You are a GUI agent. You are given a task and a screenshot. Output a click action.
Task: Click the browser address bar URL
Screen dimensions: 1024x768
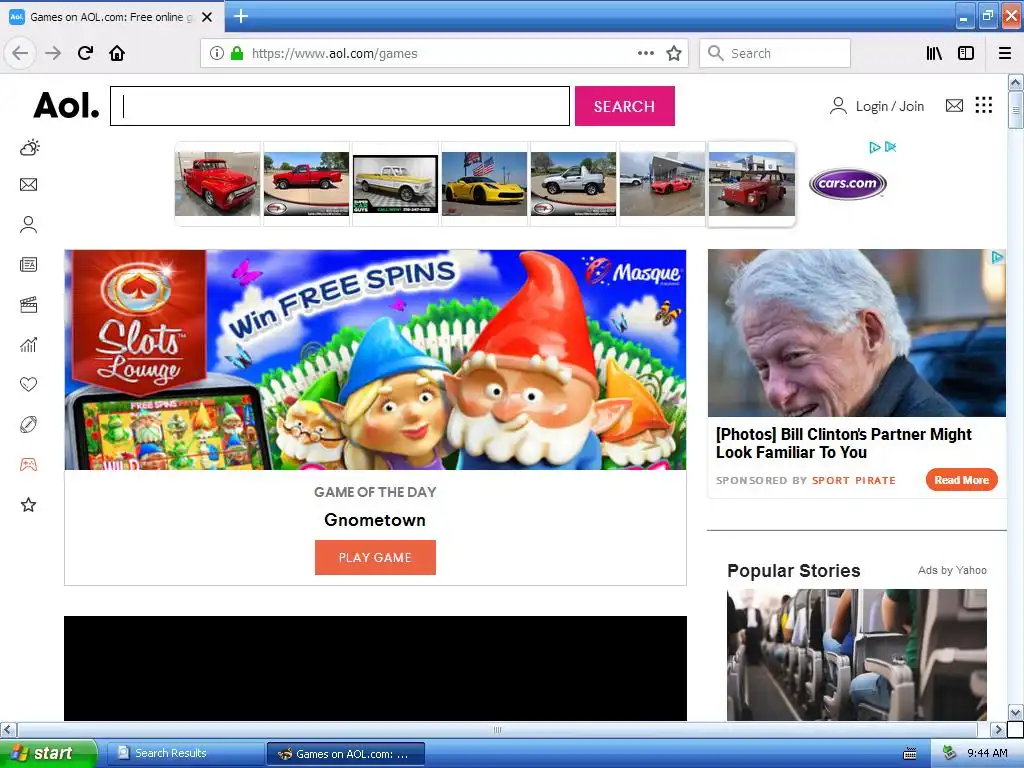[x=334, y=54]
